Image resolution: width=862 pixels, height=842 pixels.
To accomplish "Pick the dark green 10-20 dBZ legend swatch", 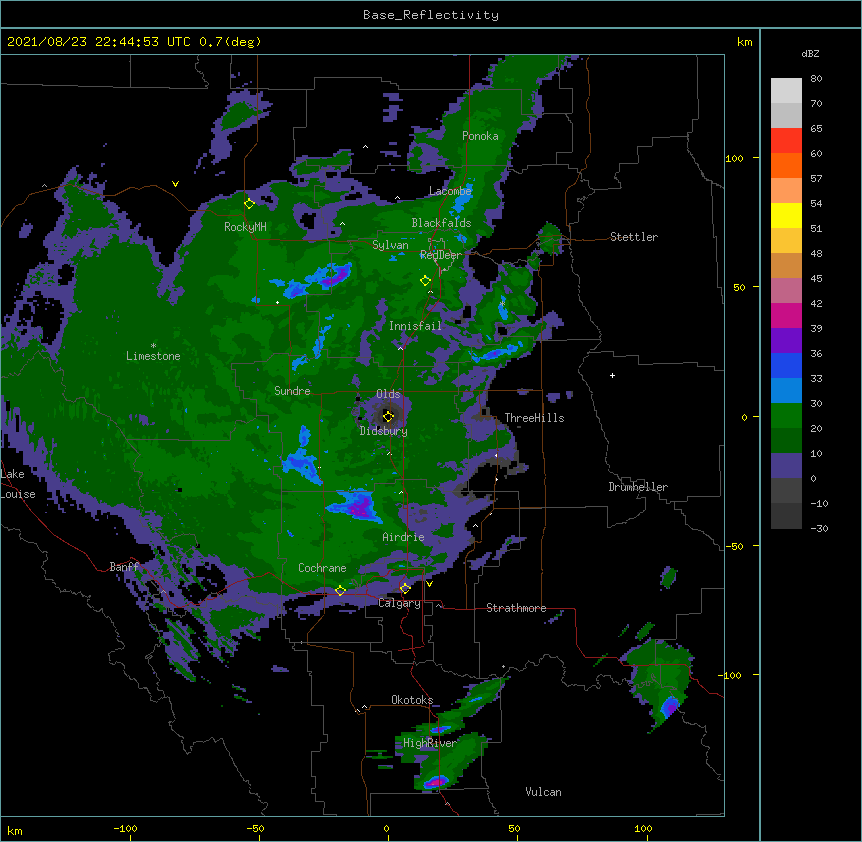I will (x=786, y=441).
